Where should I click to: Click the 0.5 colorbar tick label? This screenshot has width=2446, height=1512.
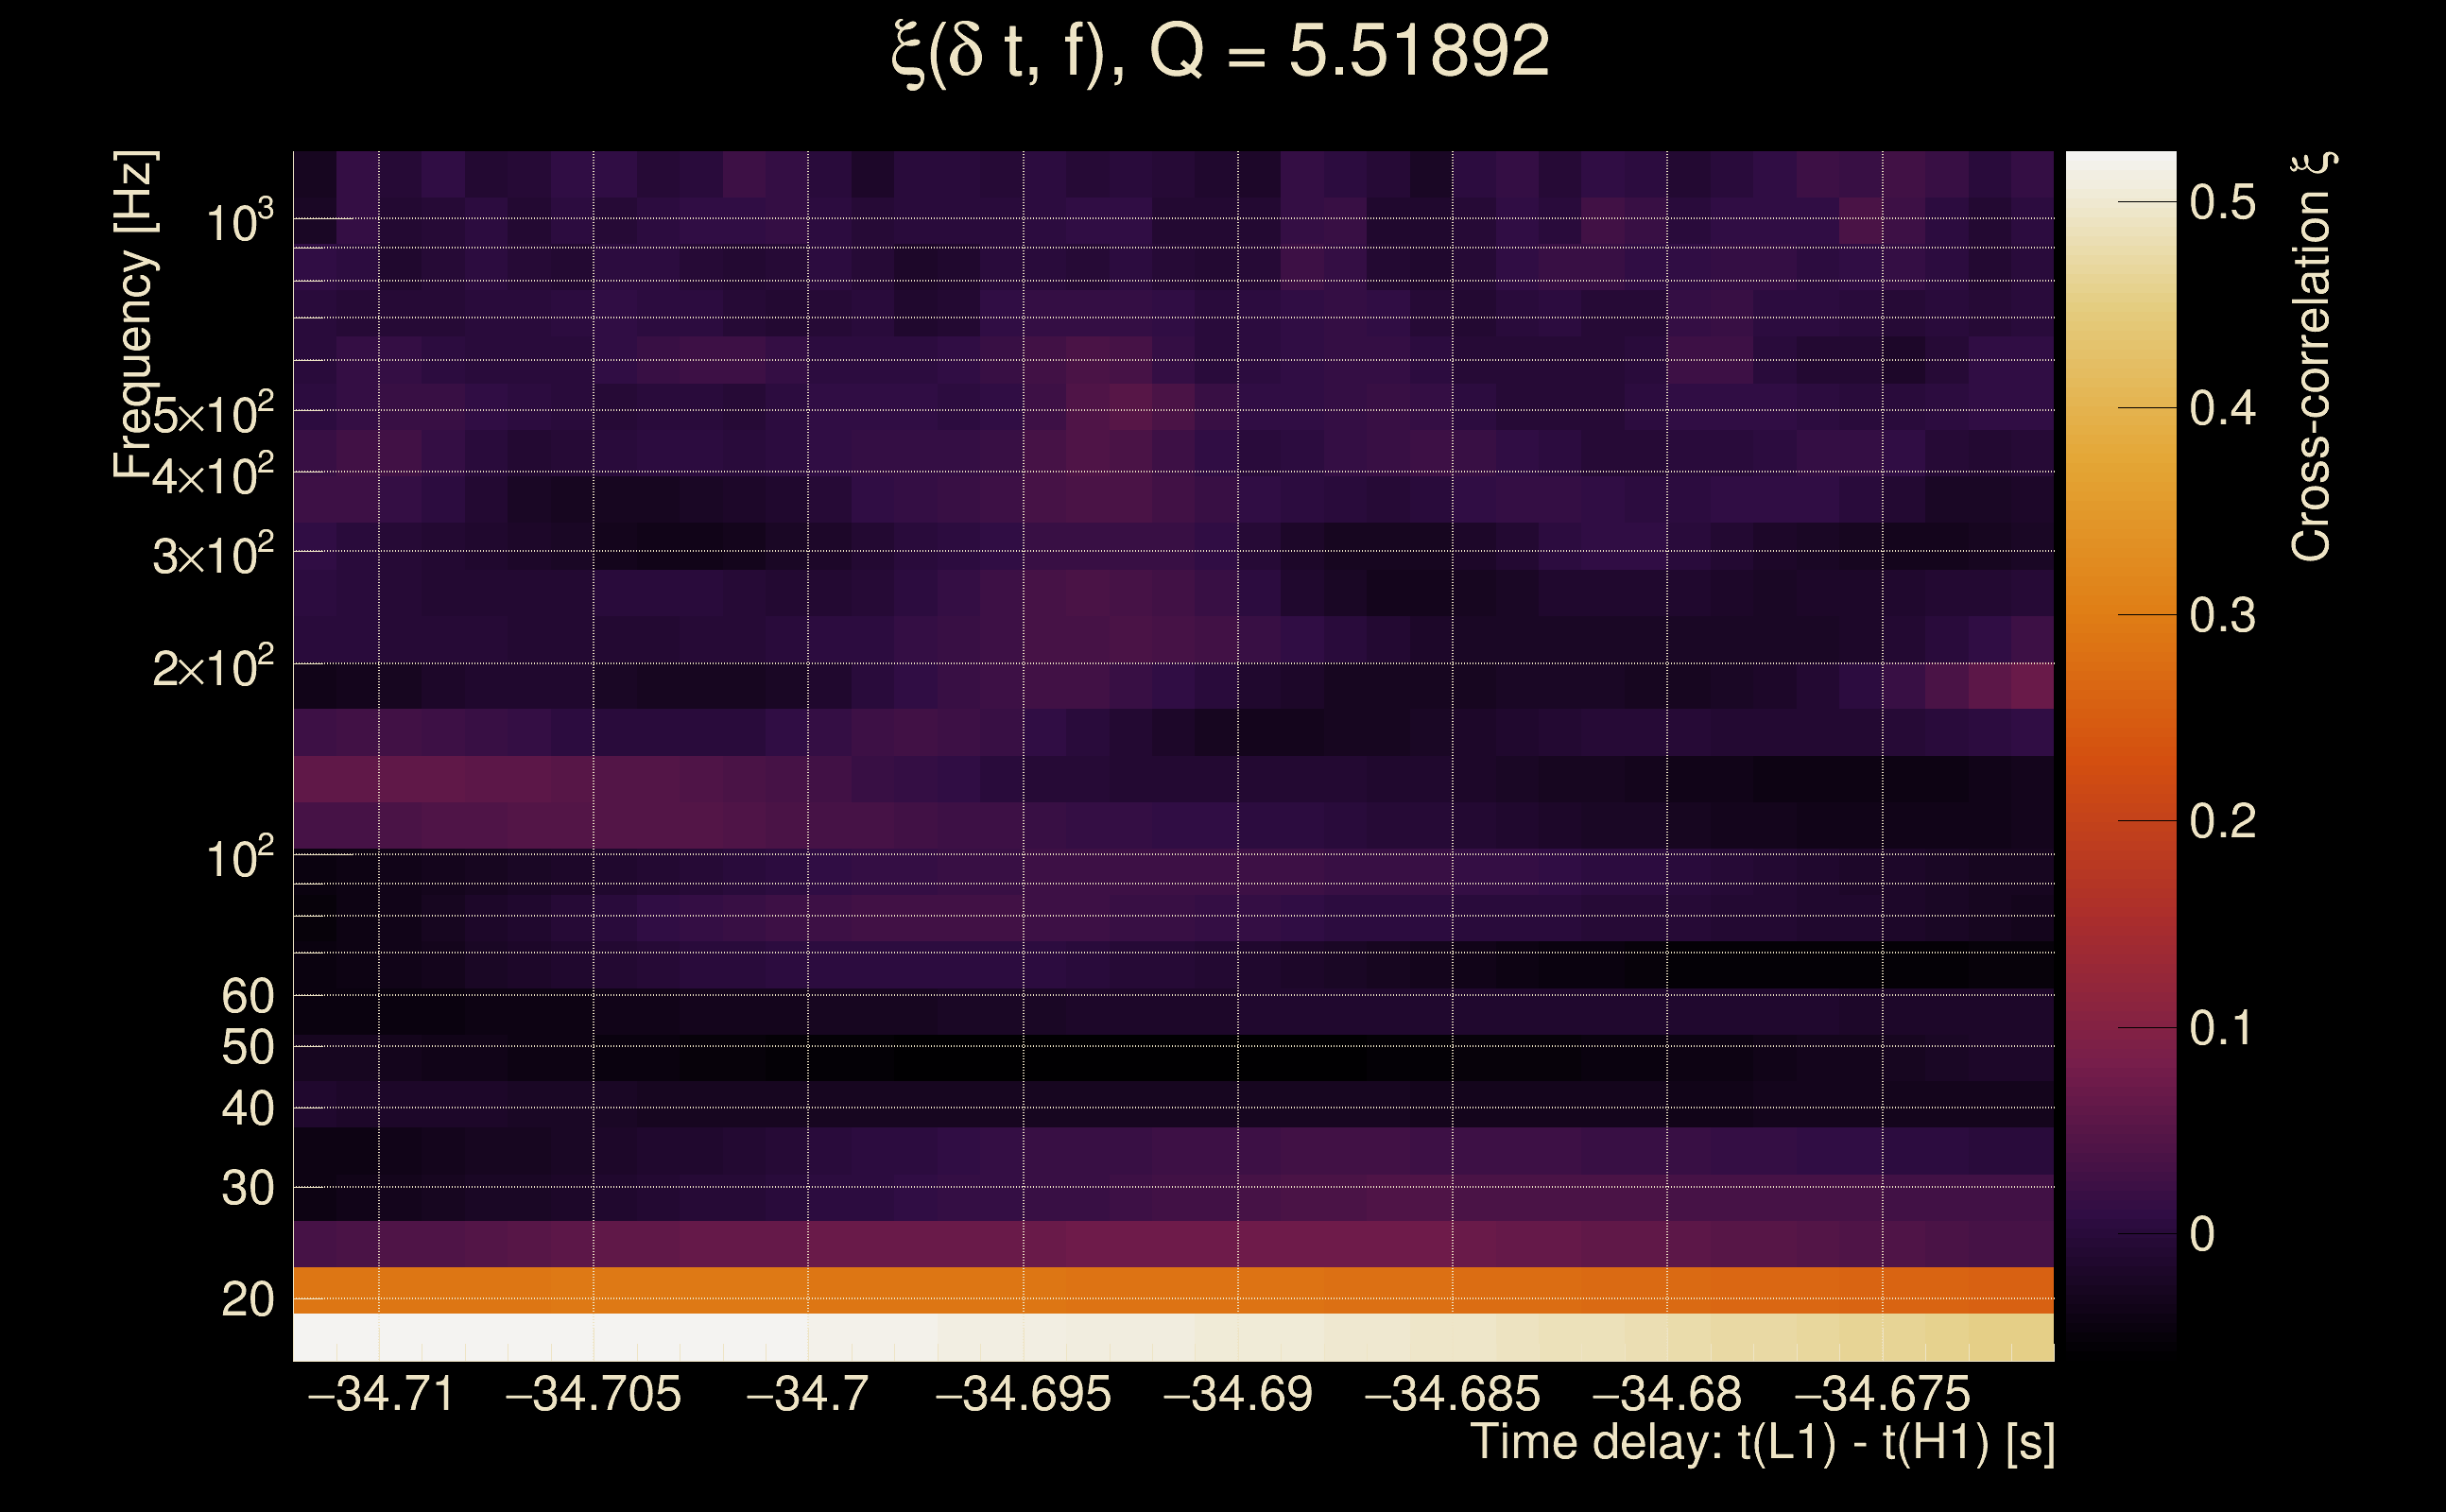tap(2222, 203)
